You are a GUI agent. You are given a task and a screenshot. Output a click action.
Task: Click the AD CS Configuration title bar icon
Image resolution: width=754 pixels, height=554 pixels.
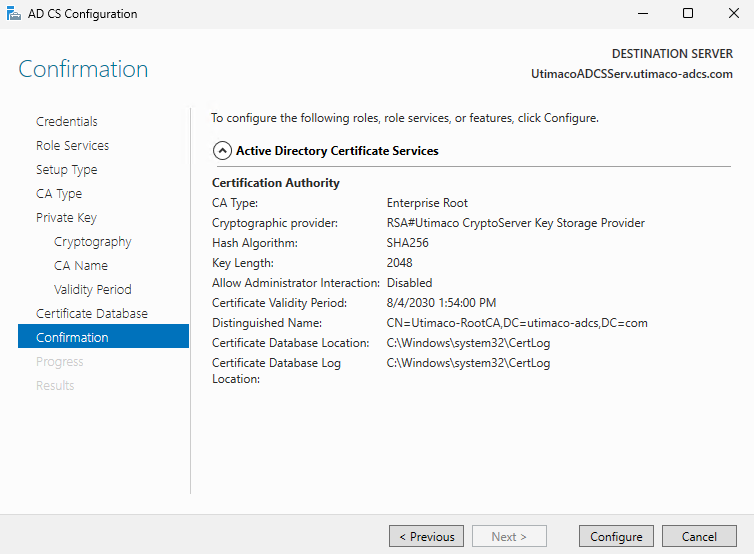(x=12, y=14)
